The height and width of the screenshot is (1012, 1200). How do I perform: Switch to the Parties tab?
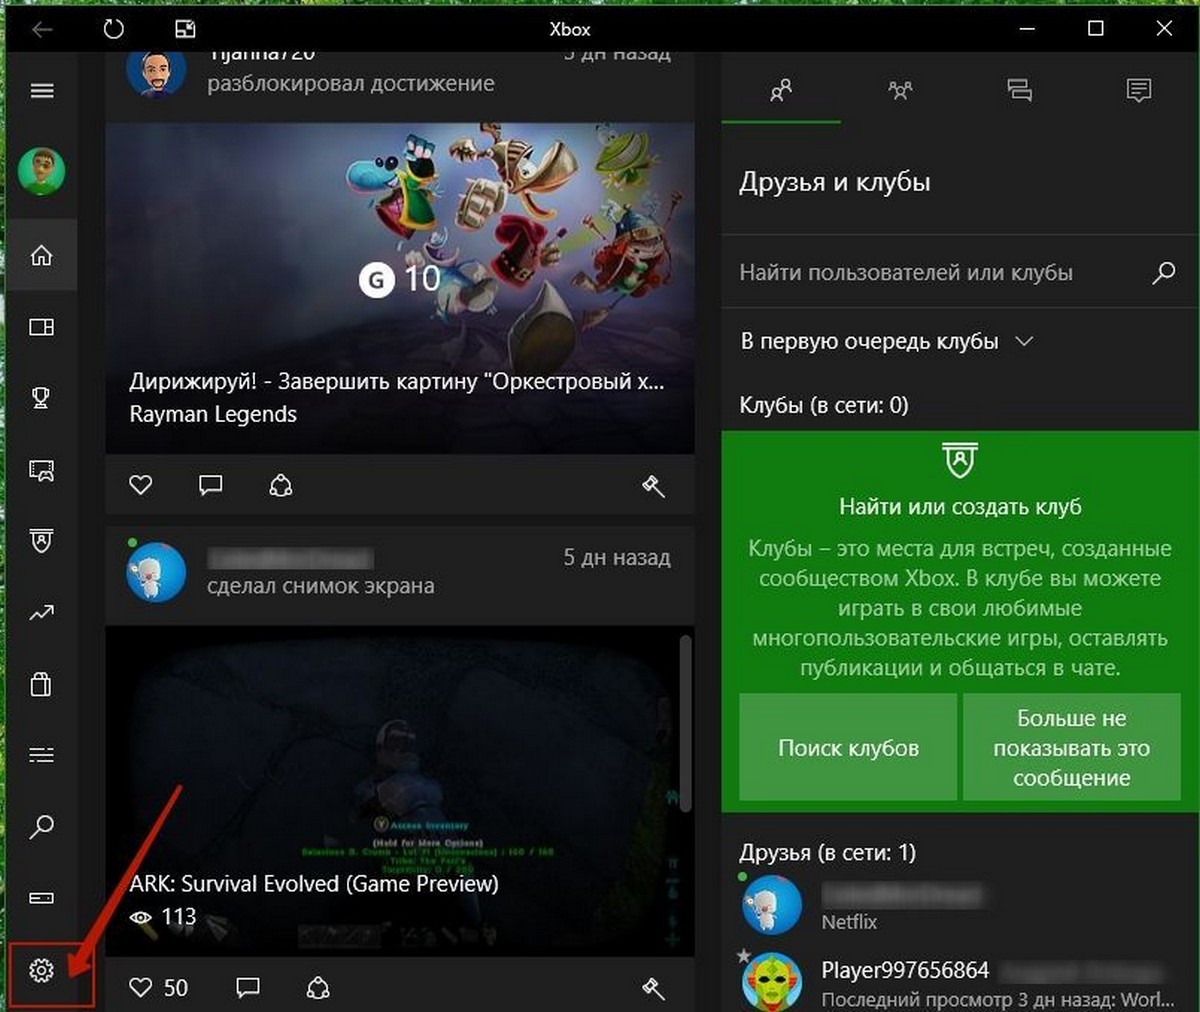900,91
